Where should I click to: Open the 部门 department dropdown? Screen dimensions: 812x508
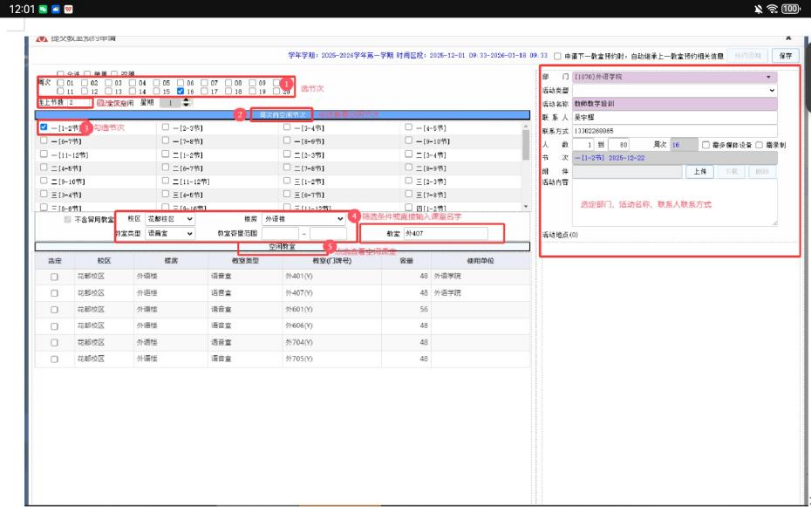[769, 76]
